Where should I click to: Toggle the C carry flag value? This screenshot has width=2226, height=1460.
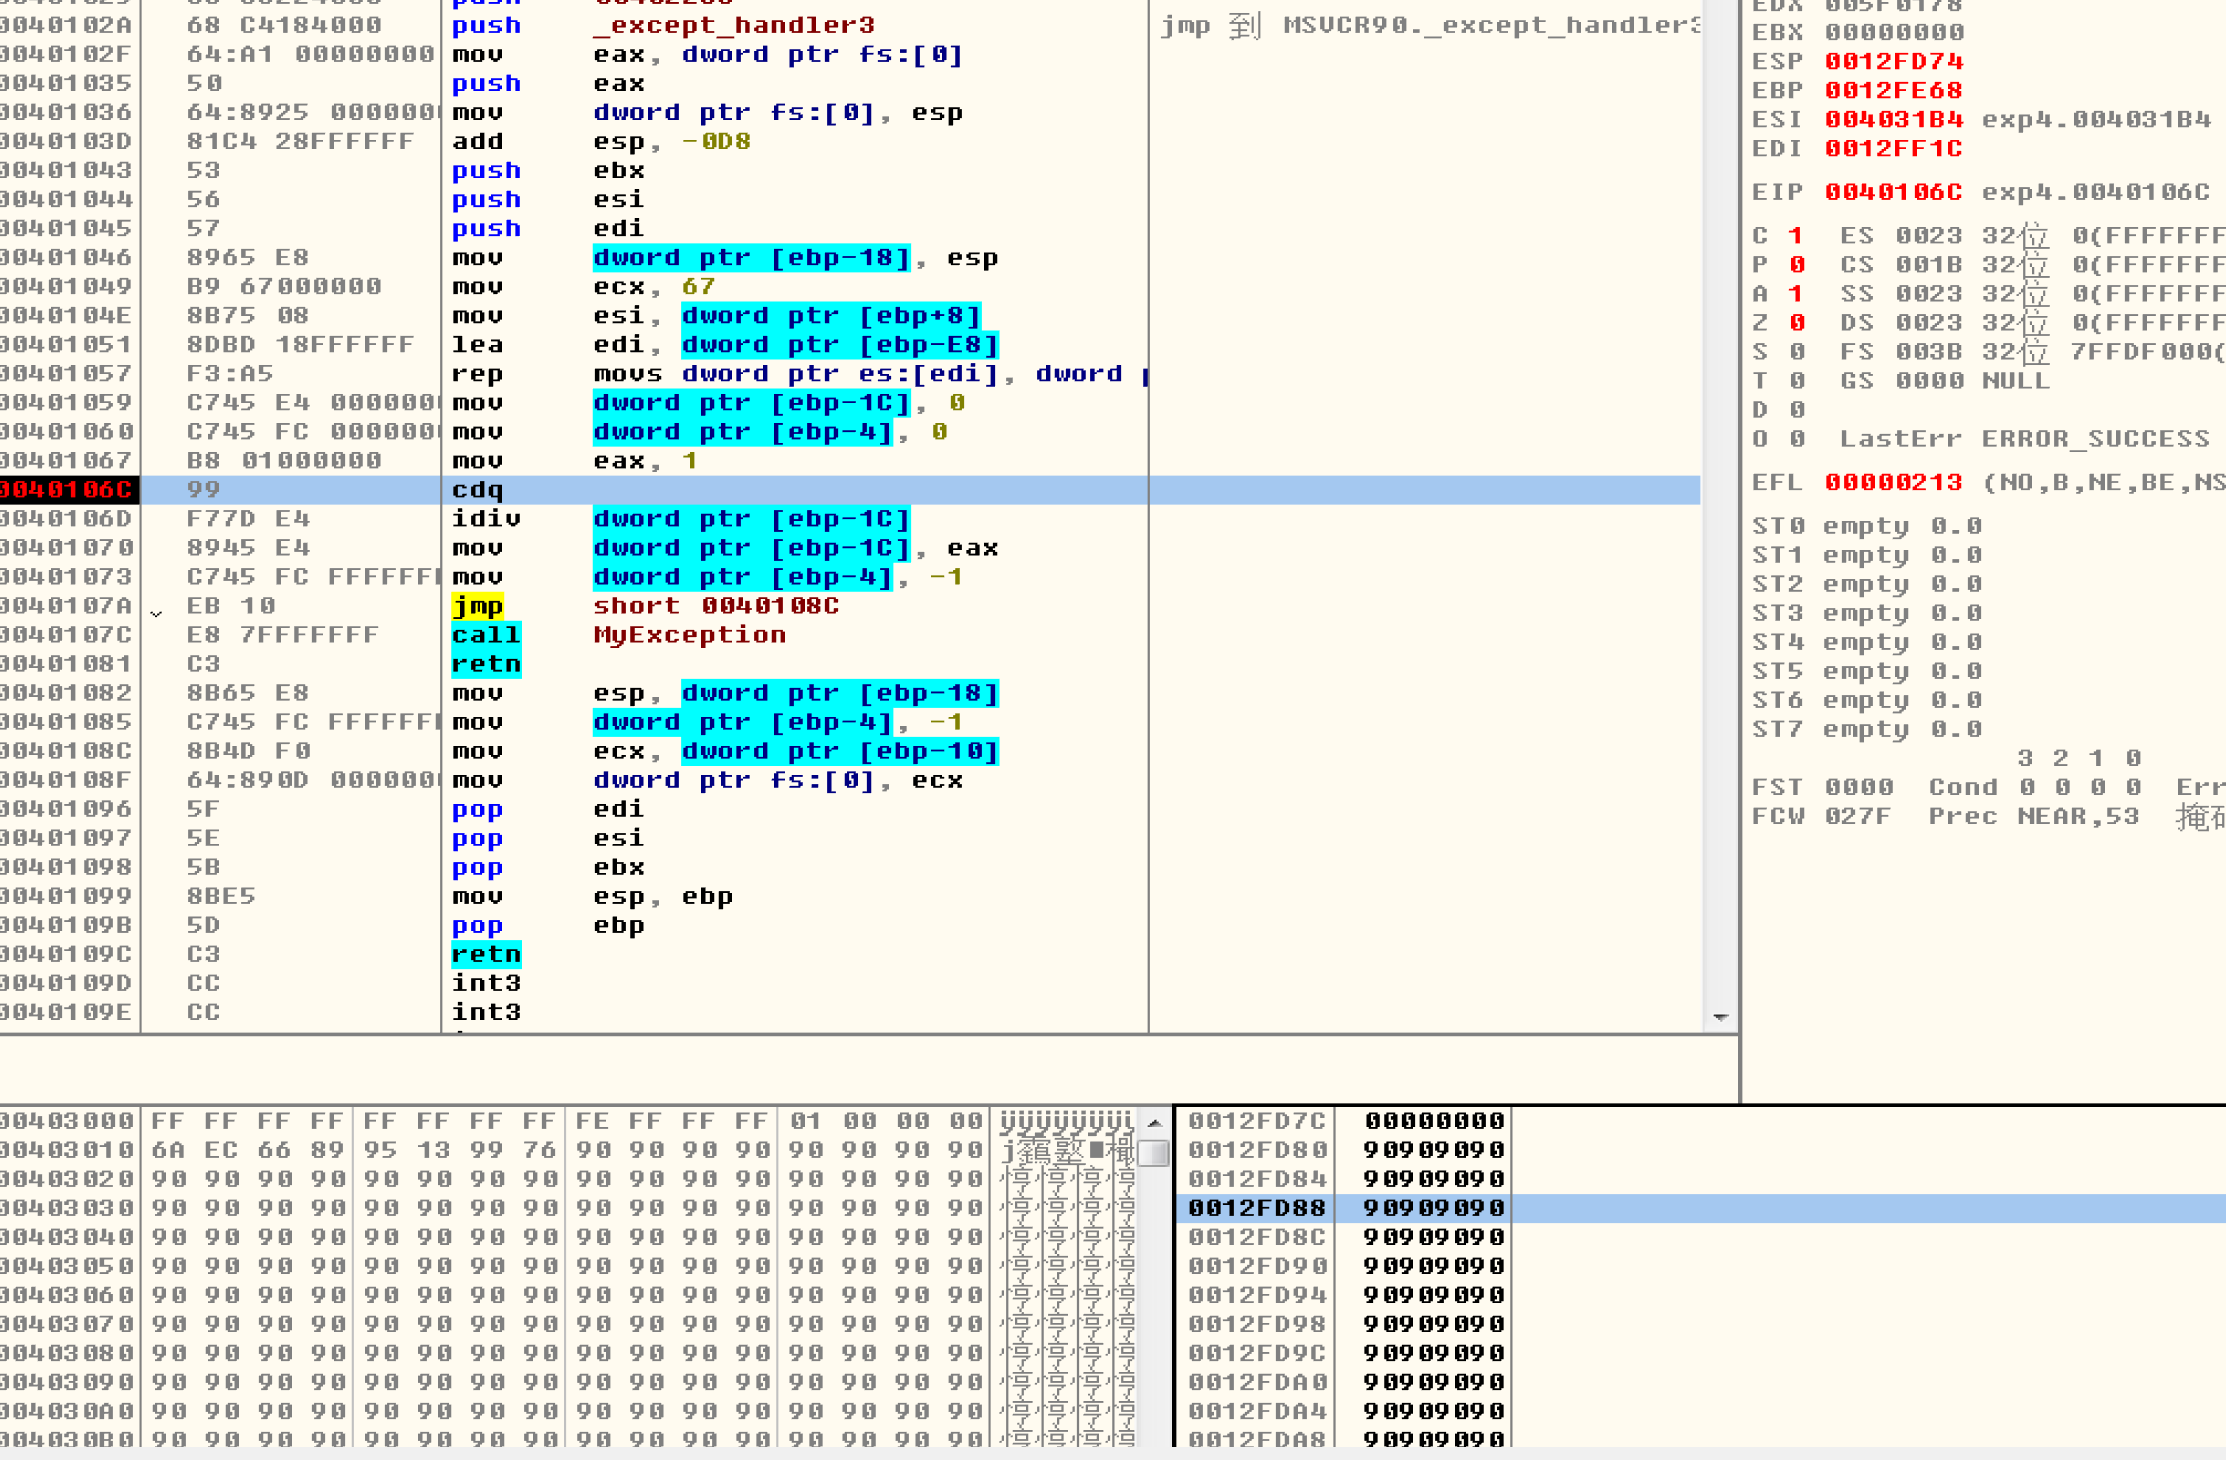click(x=1796, y=236)
